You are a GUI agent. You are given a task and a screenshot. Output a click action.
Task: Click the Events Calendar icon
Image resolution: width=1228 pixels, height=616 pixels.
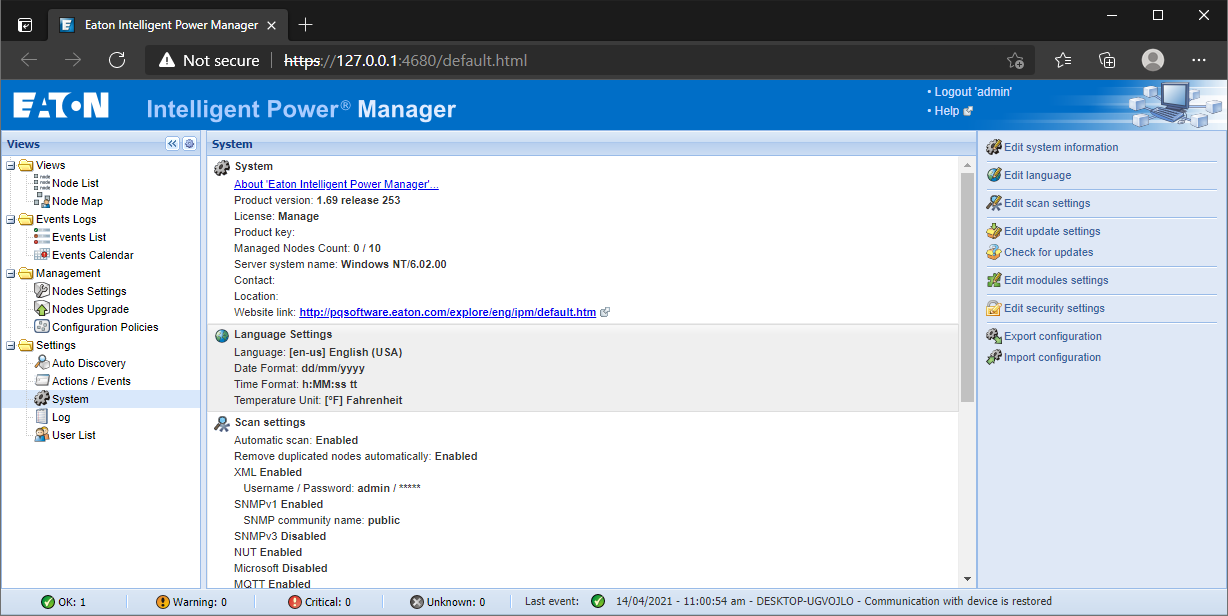point(42,255)
